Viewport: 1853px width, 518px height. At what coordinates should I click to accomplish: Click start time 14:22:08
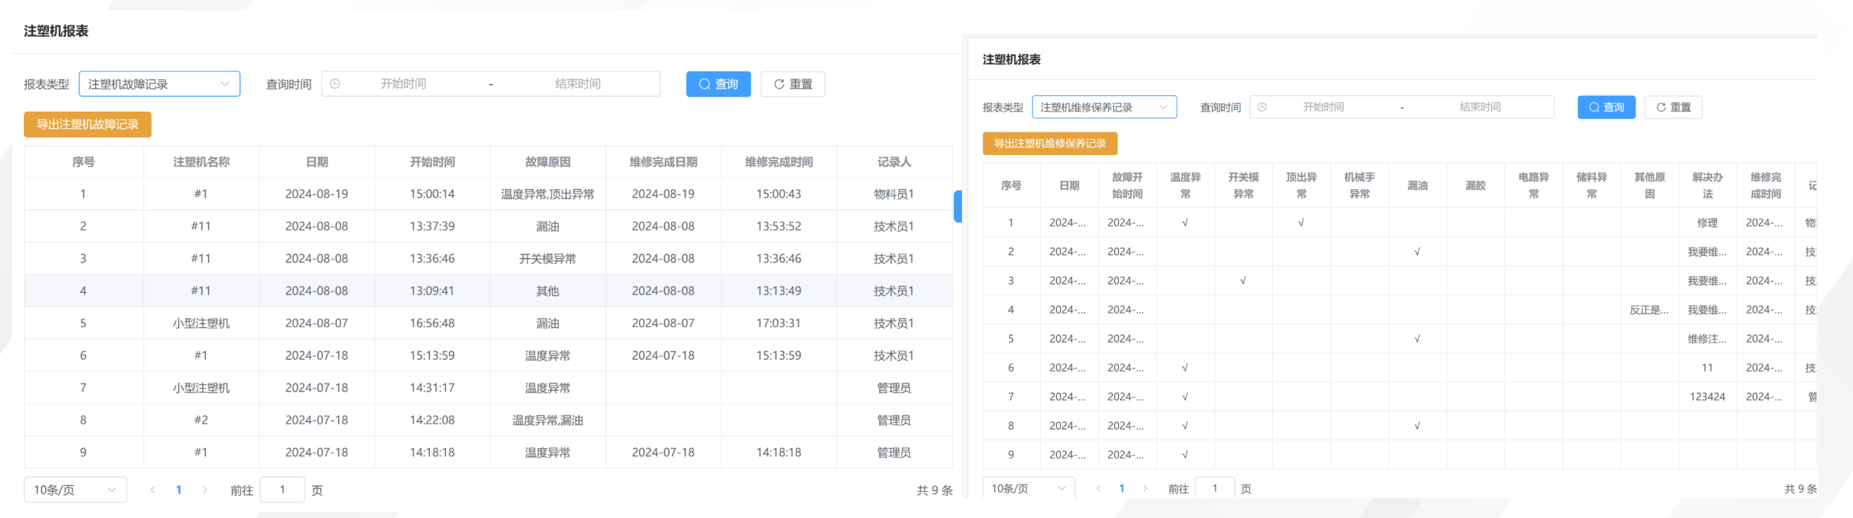[432, 420]
